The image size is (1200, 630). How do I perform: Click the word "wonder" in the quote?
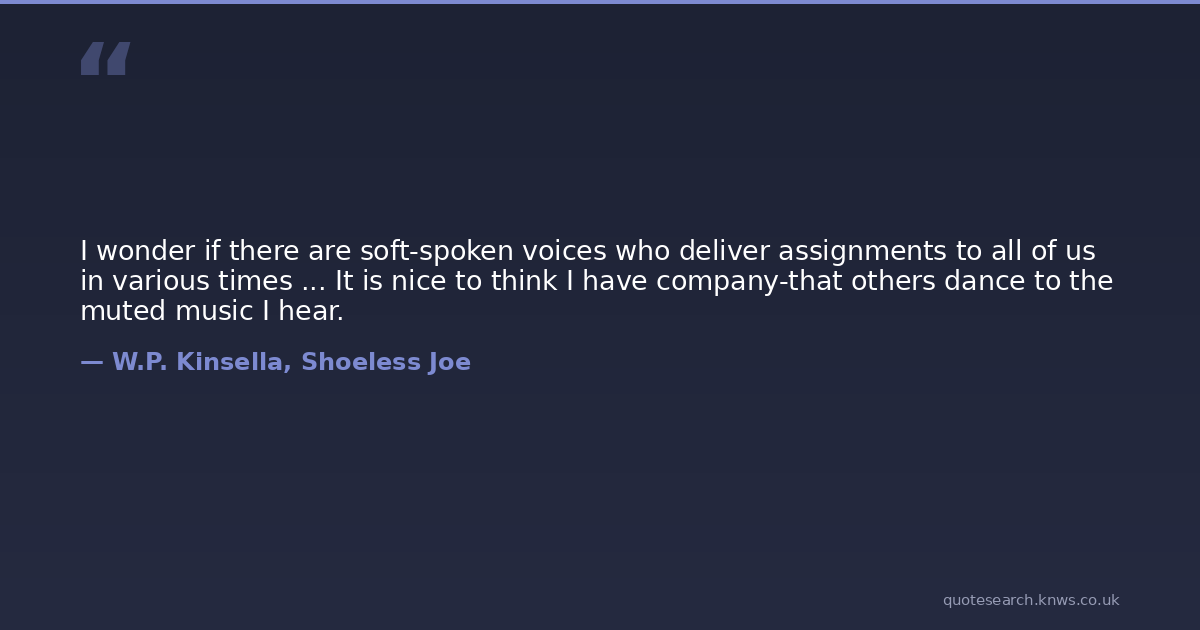point(145,251)
